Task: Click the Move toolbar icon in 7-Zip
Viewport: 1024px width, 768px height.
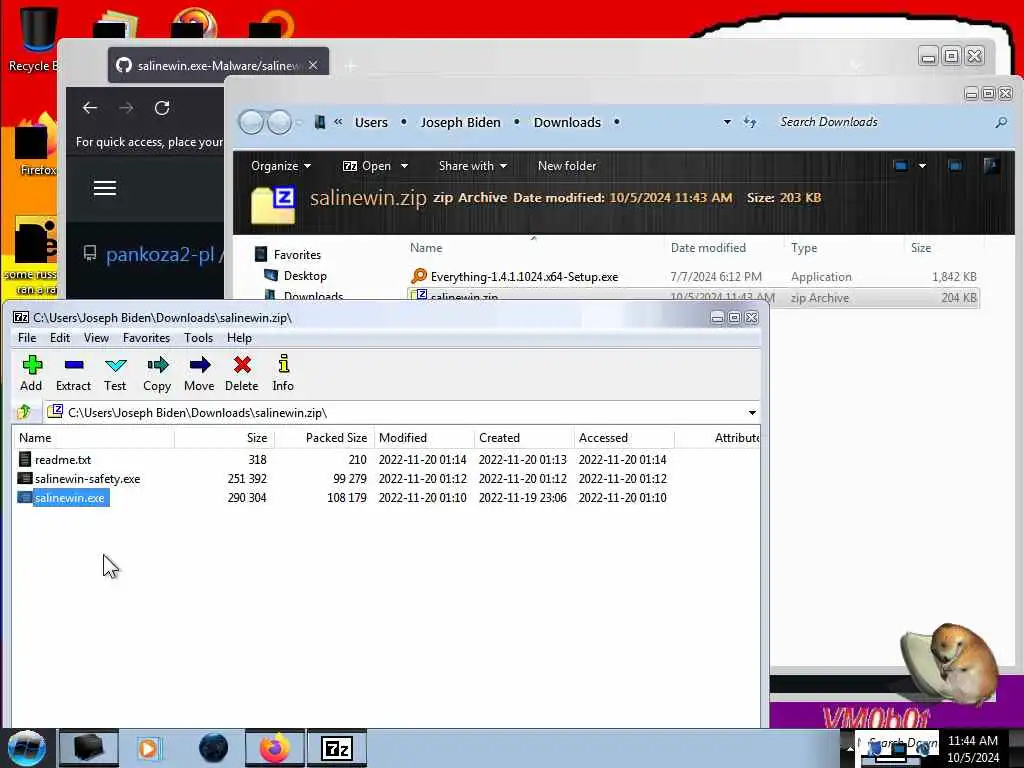Action: pyautogui.click(x=199, y=373)
